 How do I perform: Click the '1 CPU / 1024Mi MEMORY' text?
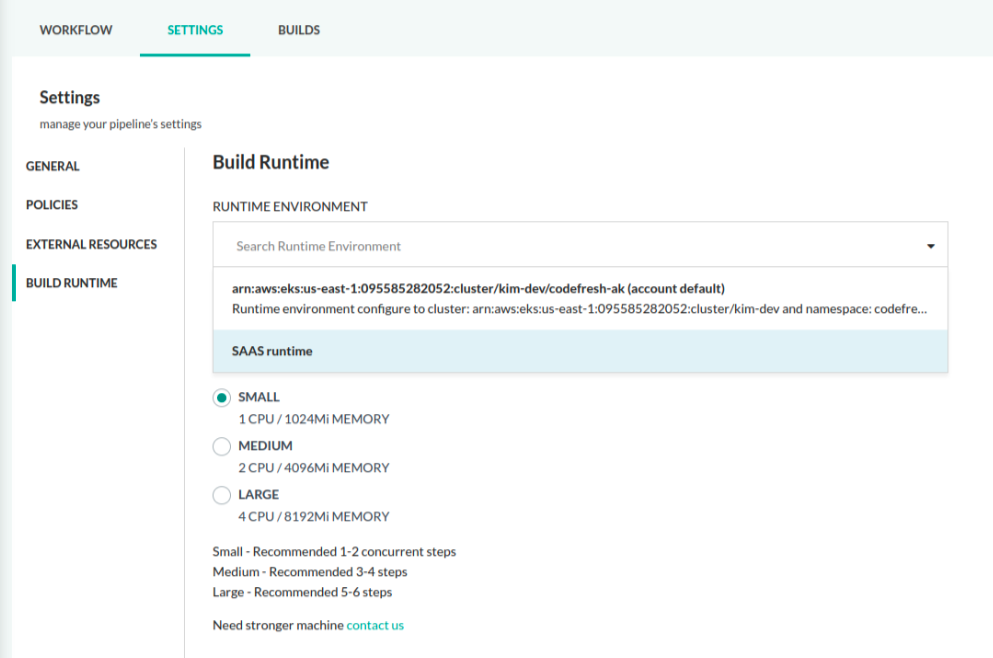pyautogui.click(x=313, y=419)
